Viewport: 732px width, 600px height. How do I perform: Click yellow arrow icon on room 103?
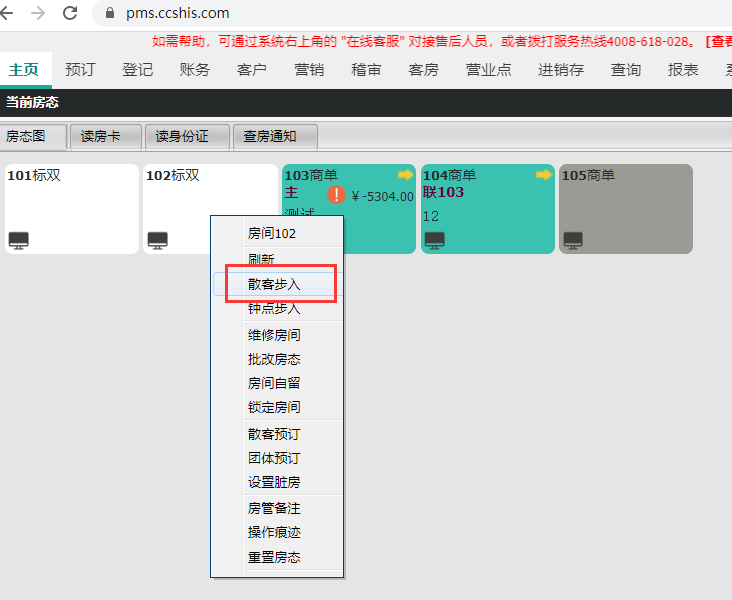tap(405, 175)
